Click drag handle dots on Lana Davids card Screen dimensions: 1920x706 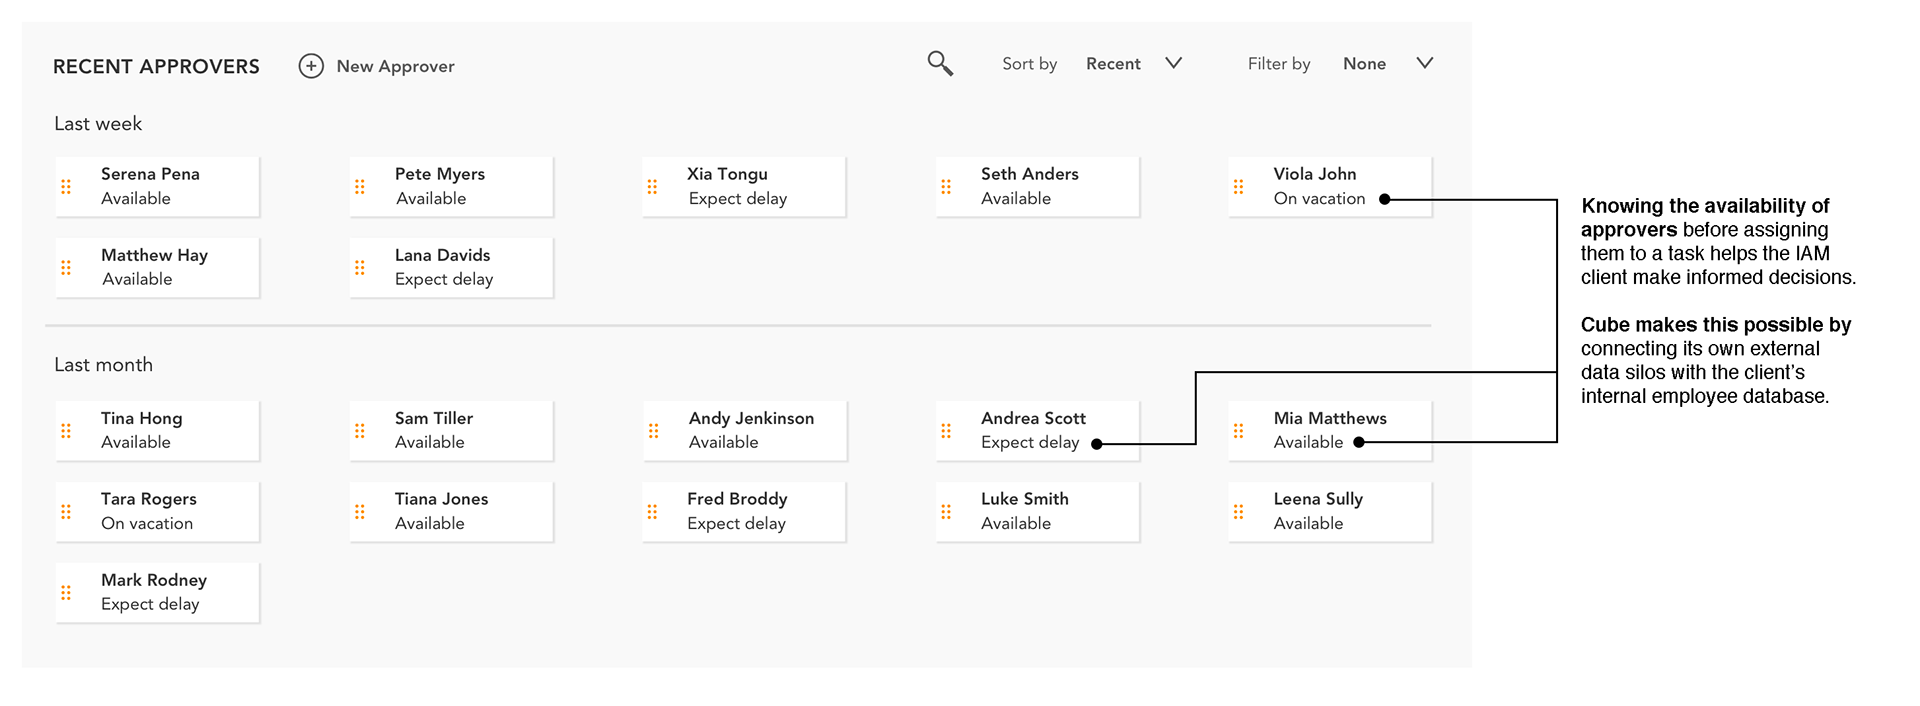click(360, 268)
